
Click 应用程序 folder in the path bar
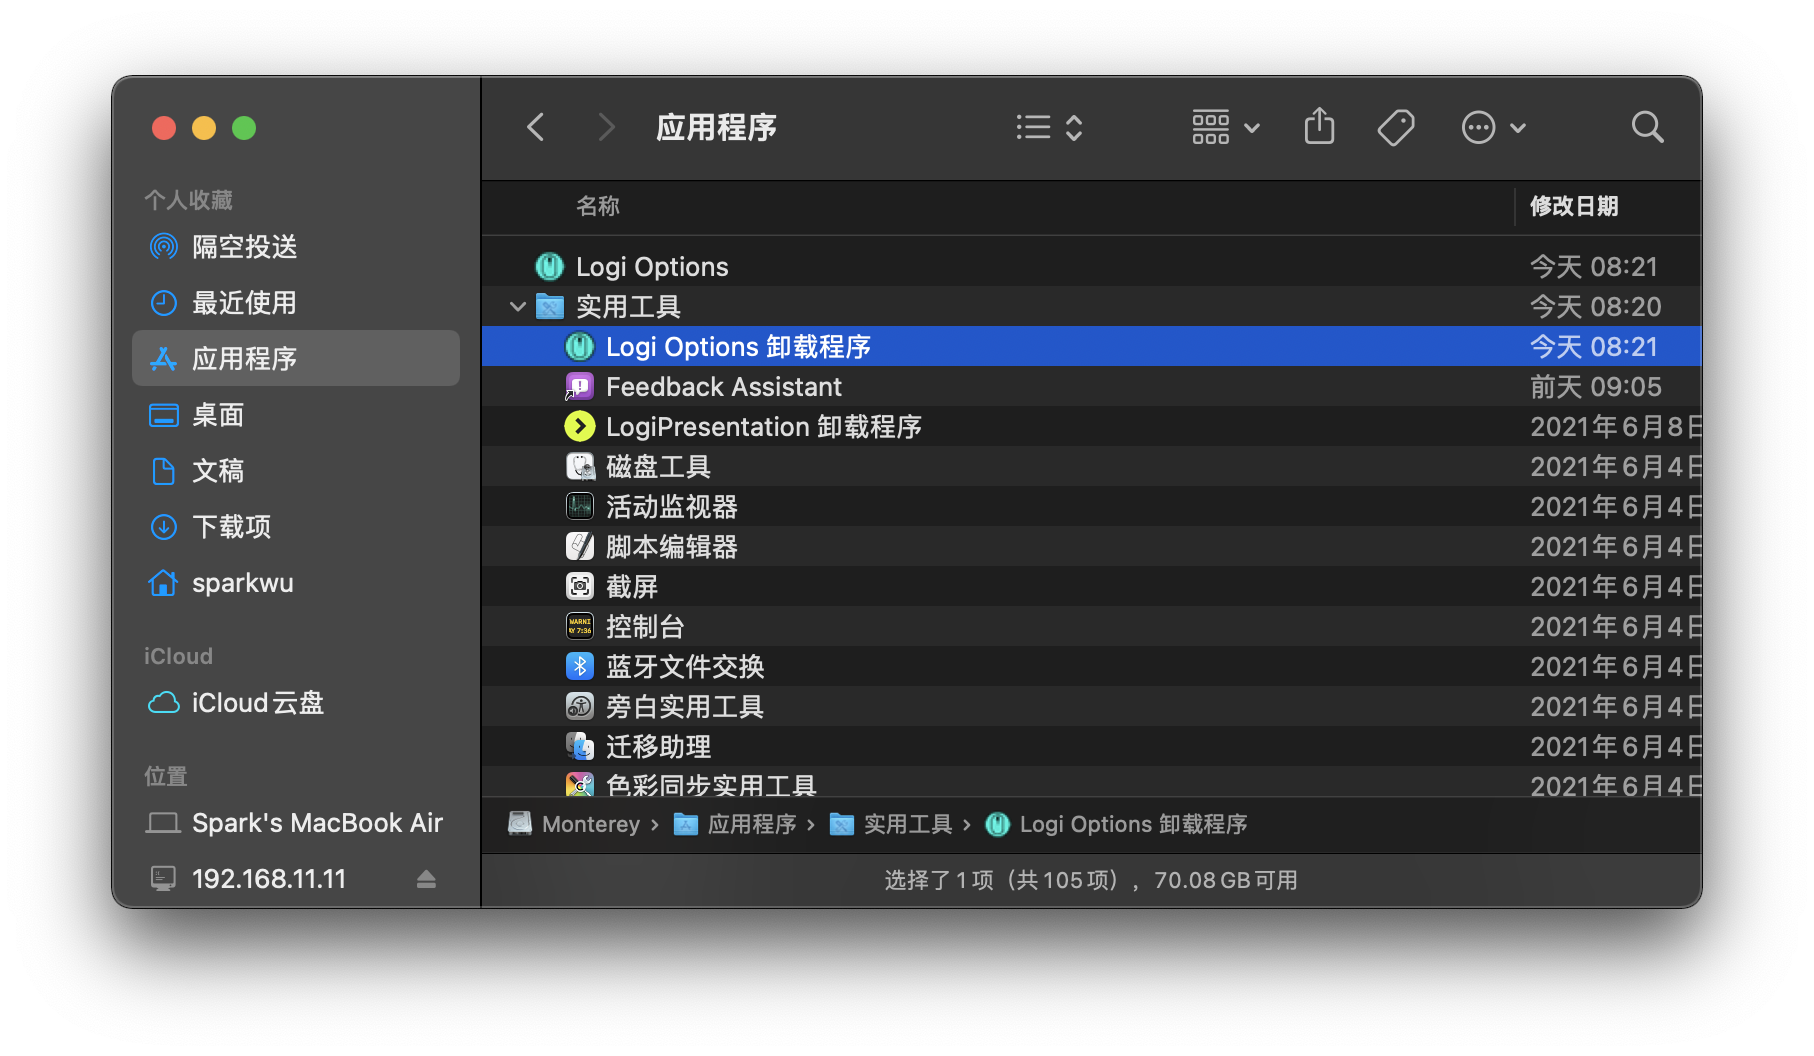[x=751, y=824]
